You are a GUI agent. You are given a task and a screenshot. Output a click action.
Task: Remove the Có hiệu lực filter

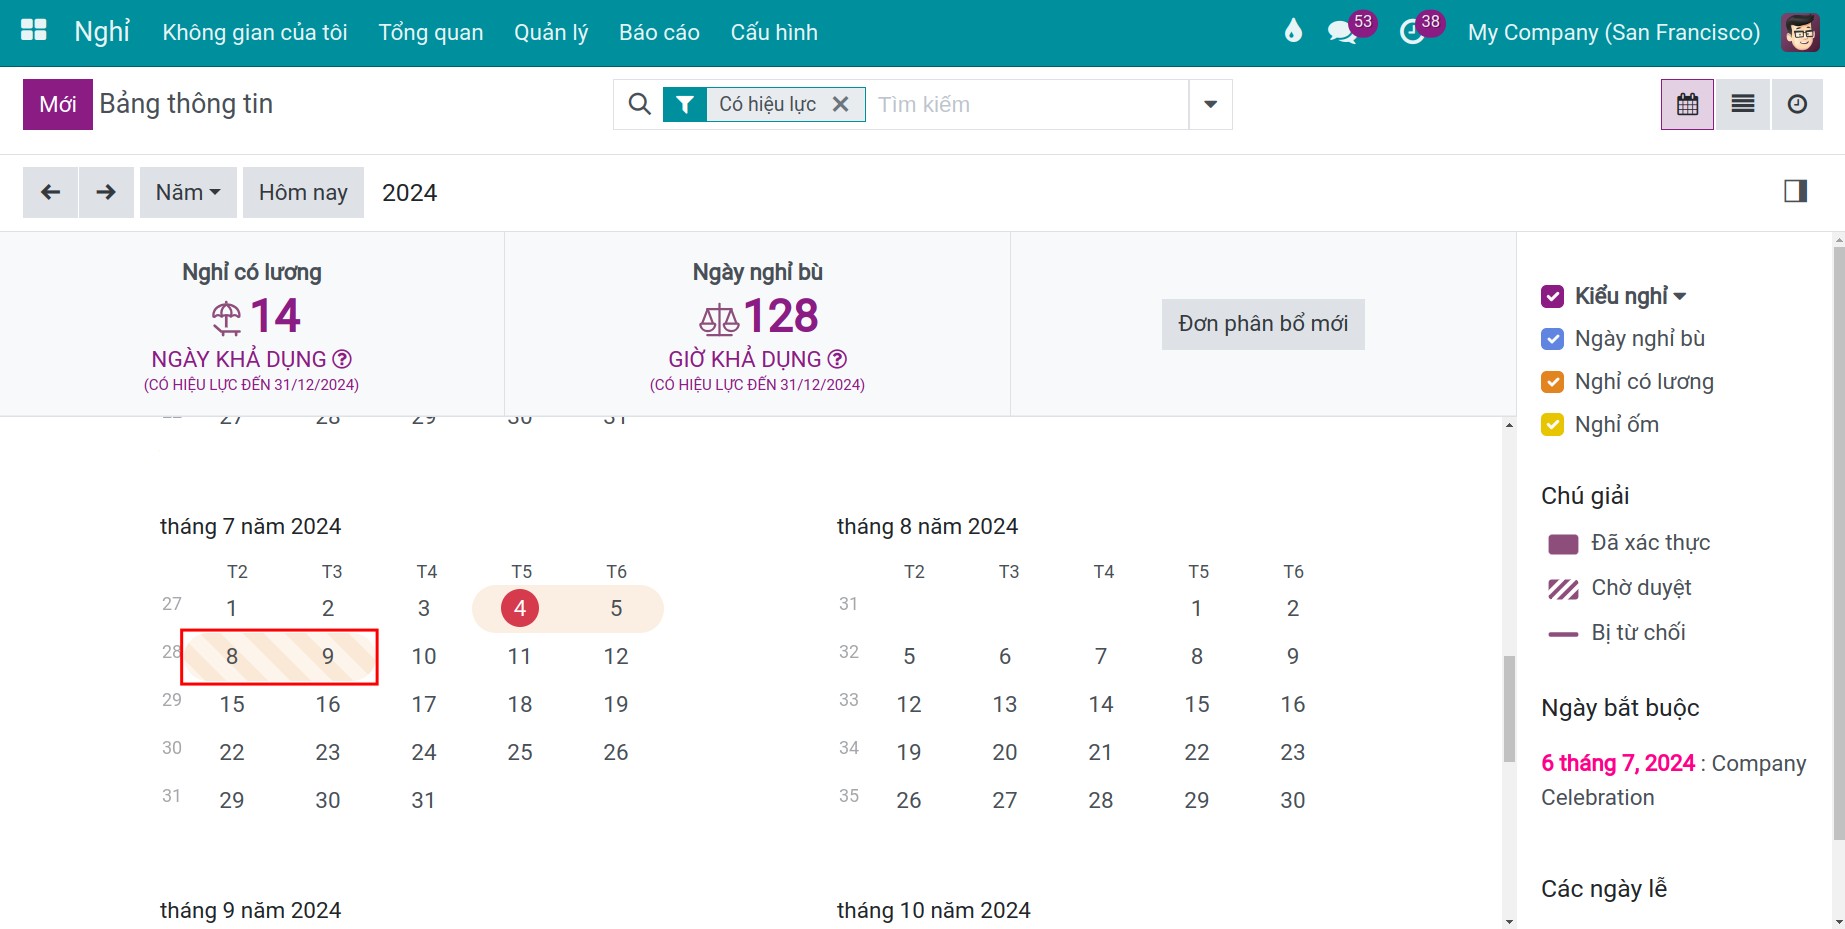tap(841, 104)
